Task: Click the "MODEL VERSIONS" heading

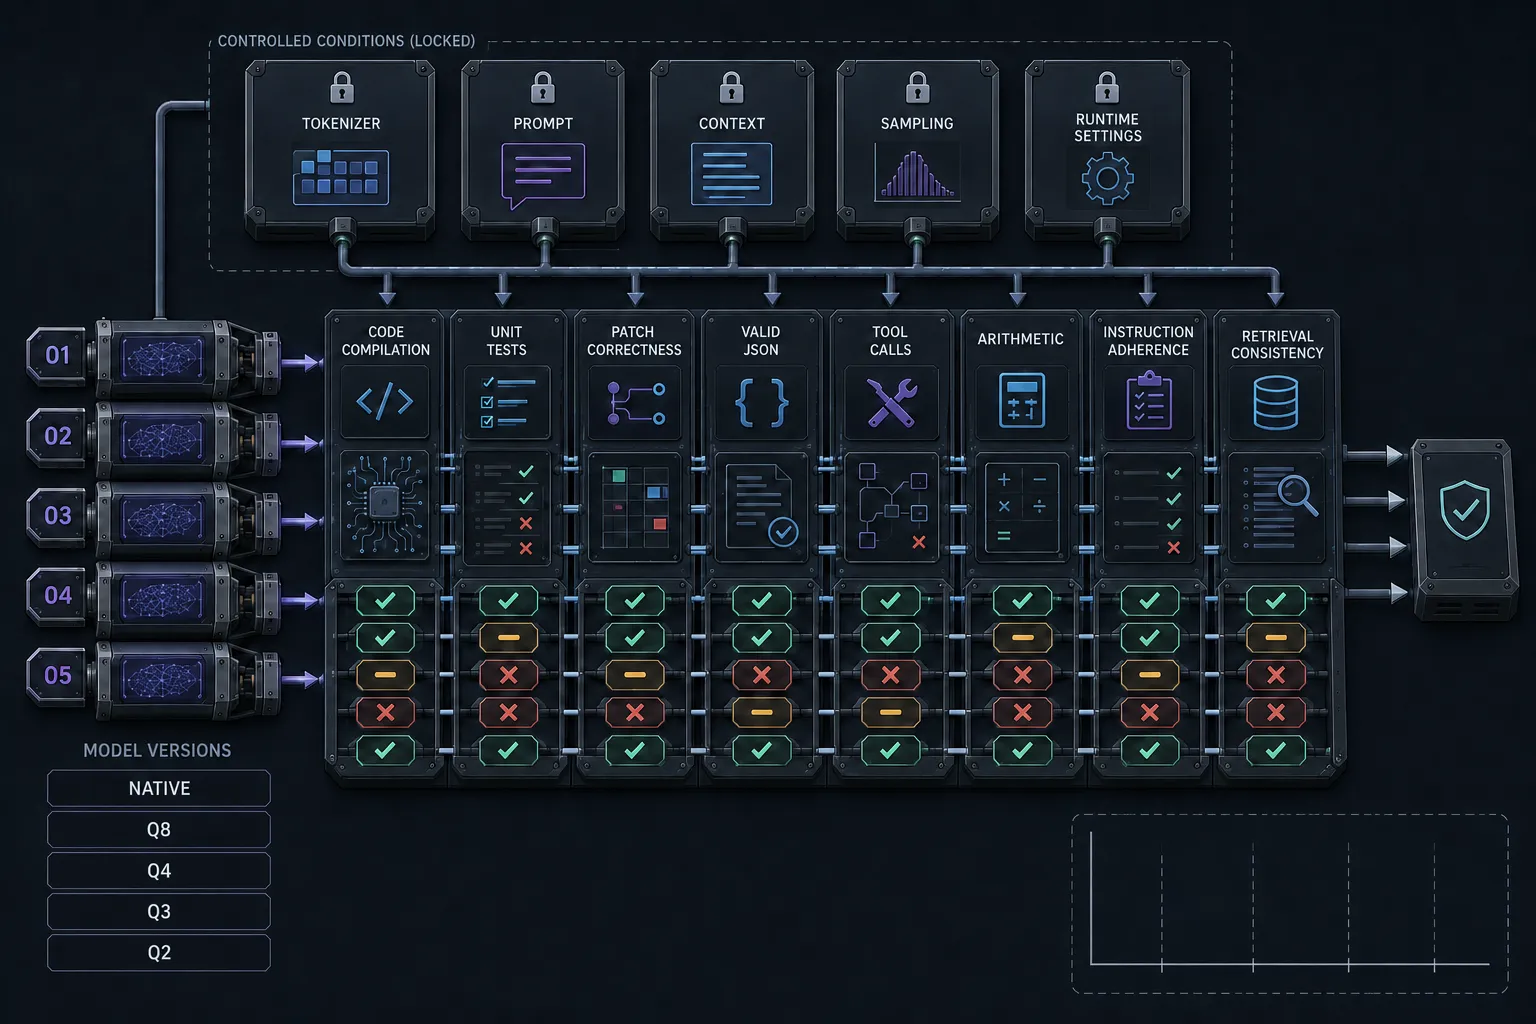Action: point(157,750)
